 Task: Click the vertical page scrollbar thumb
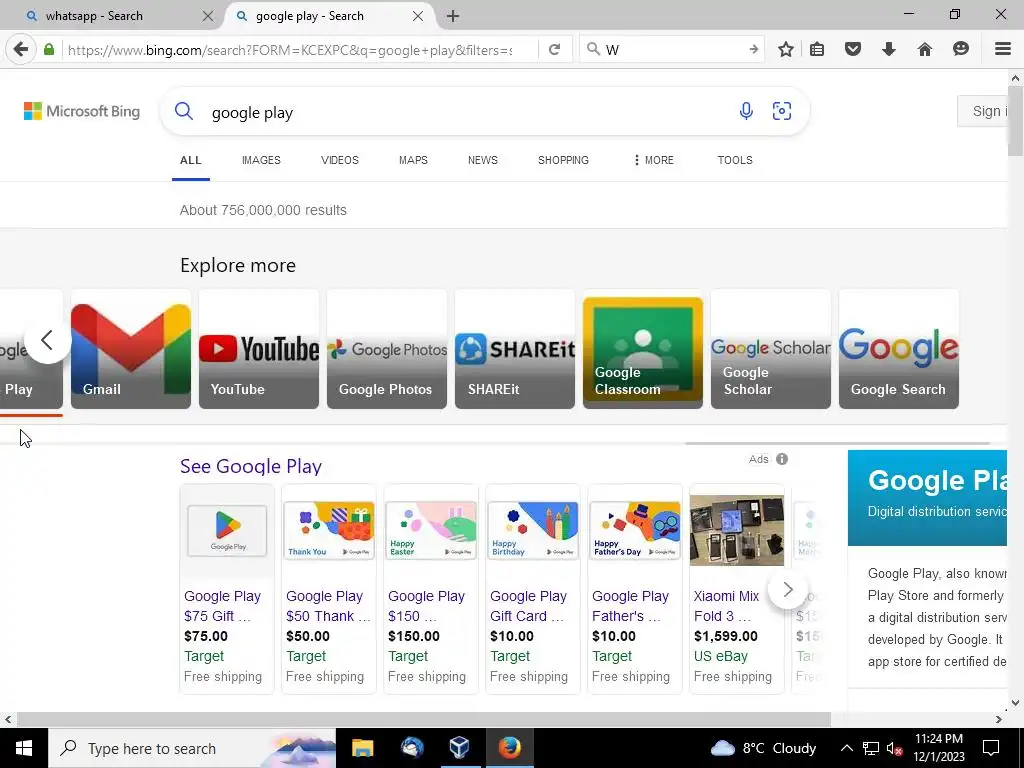(x=1016, y=121)
